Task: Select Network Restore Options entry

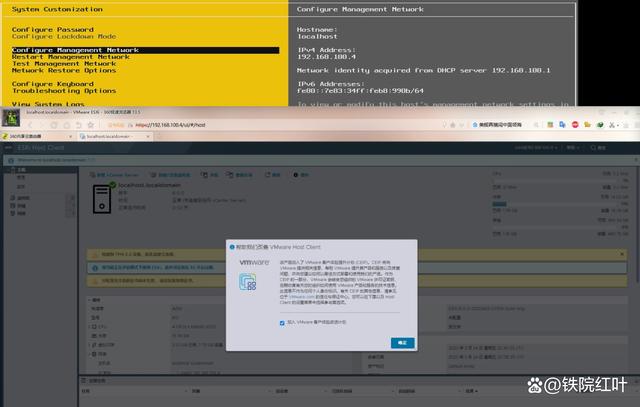Action: pyautogui.click(x=64, y=71)
